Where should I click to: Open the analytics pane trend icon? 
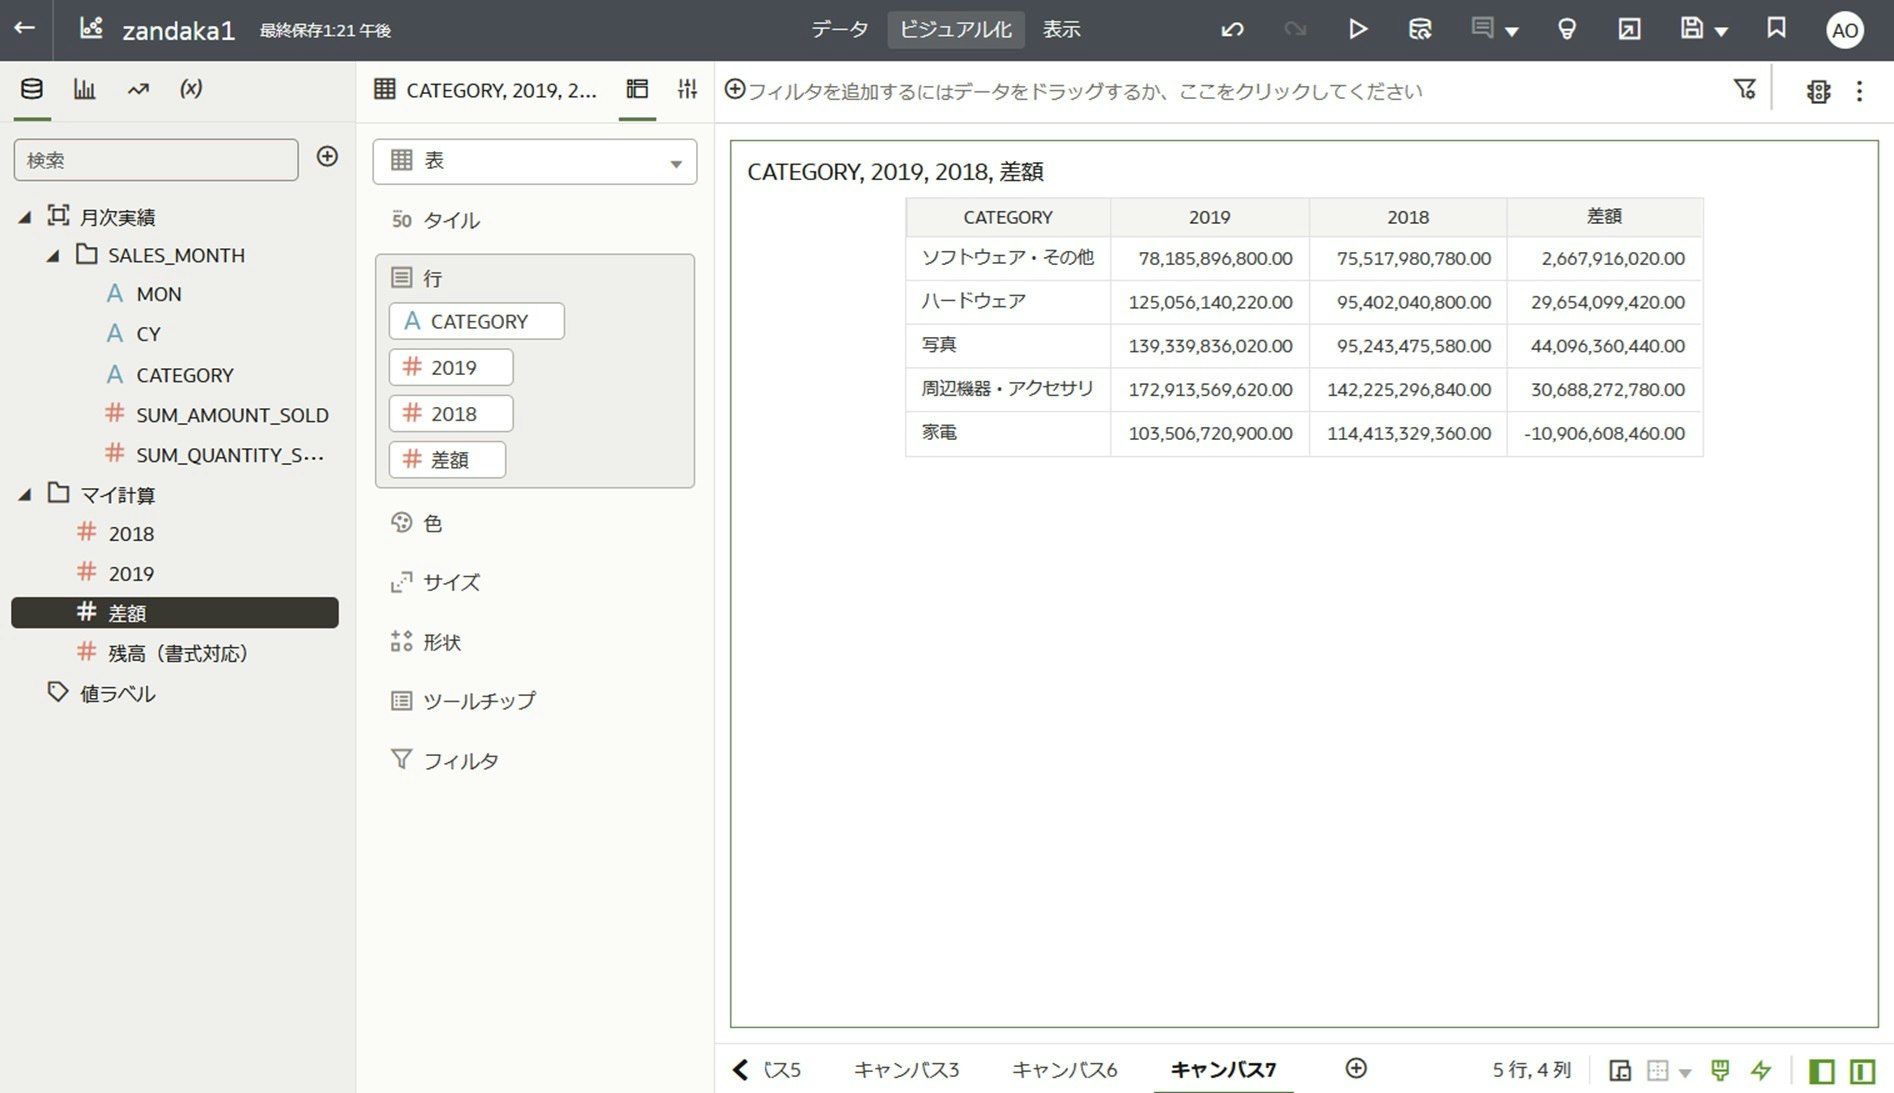point(138,89)
